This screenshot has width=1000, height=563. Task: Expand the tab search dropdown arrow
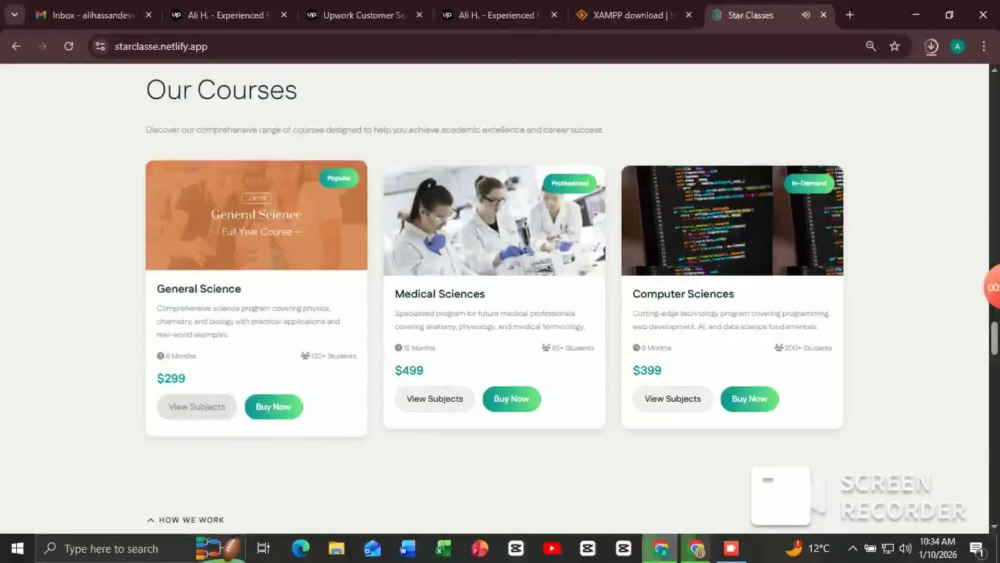[14, 15]
